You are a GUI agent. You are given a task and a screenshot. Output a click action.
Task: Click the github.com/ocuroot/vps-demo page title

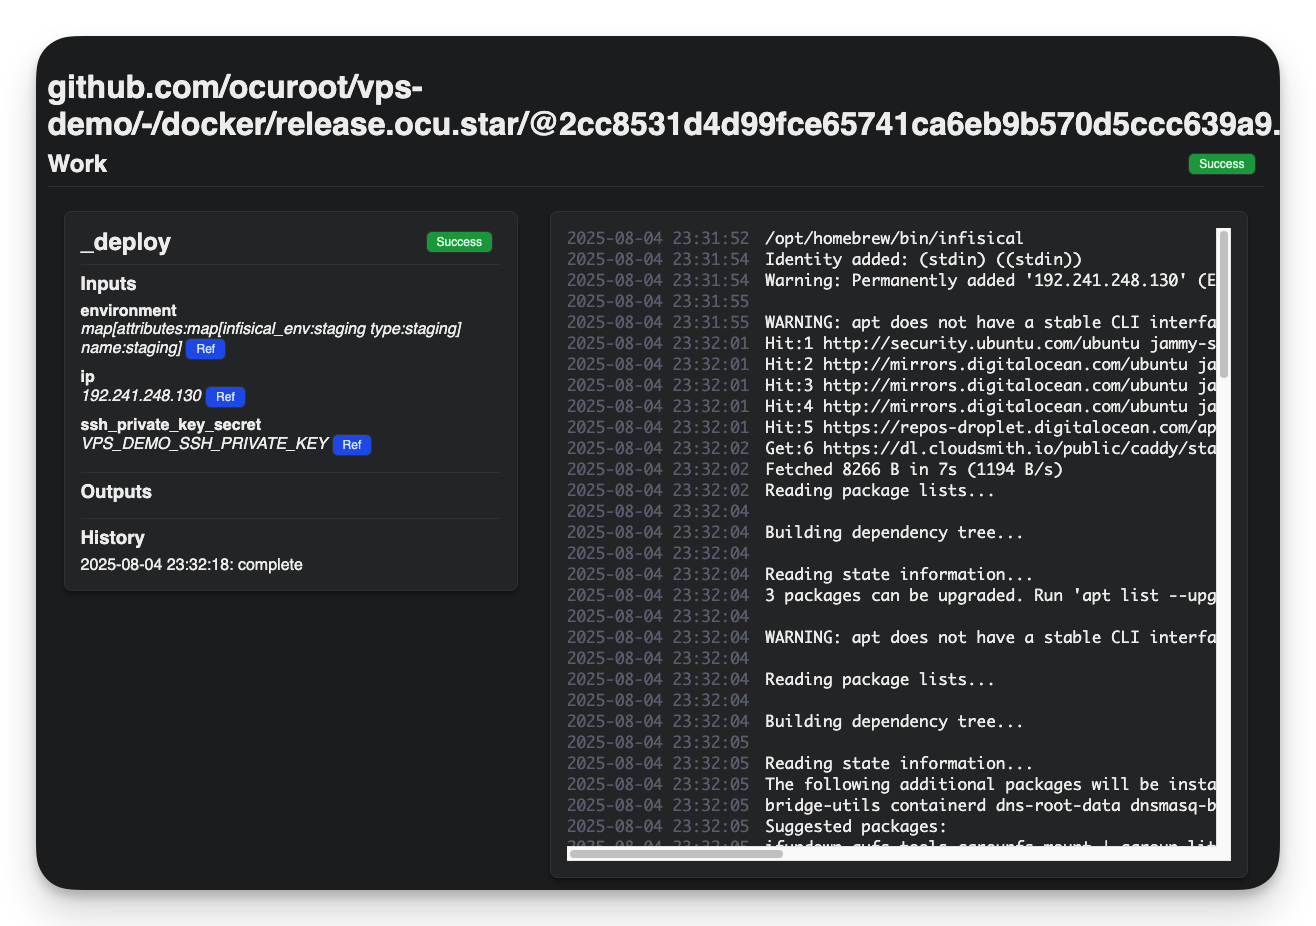pyautogui.click(x=663, y=105)
